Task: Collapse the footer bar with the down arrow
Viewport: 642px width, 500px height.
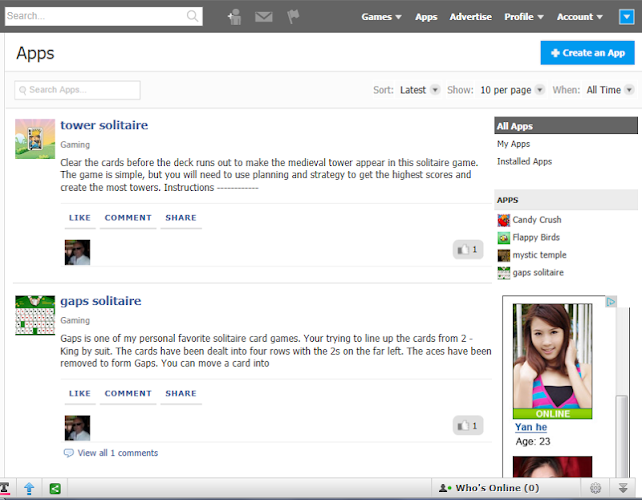Action: pyautogui.click(x=622, y=488)
